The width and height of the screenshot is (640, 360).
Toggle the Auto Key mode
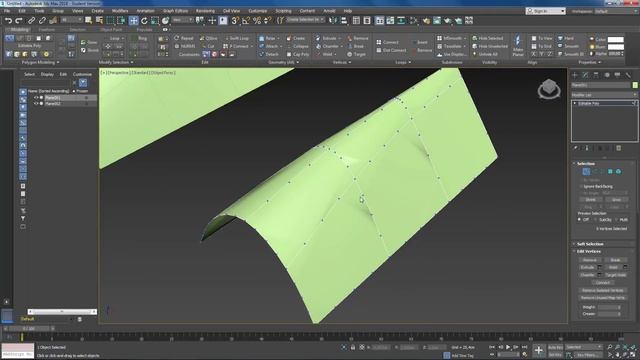[x=555, y=347]
